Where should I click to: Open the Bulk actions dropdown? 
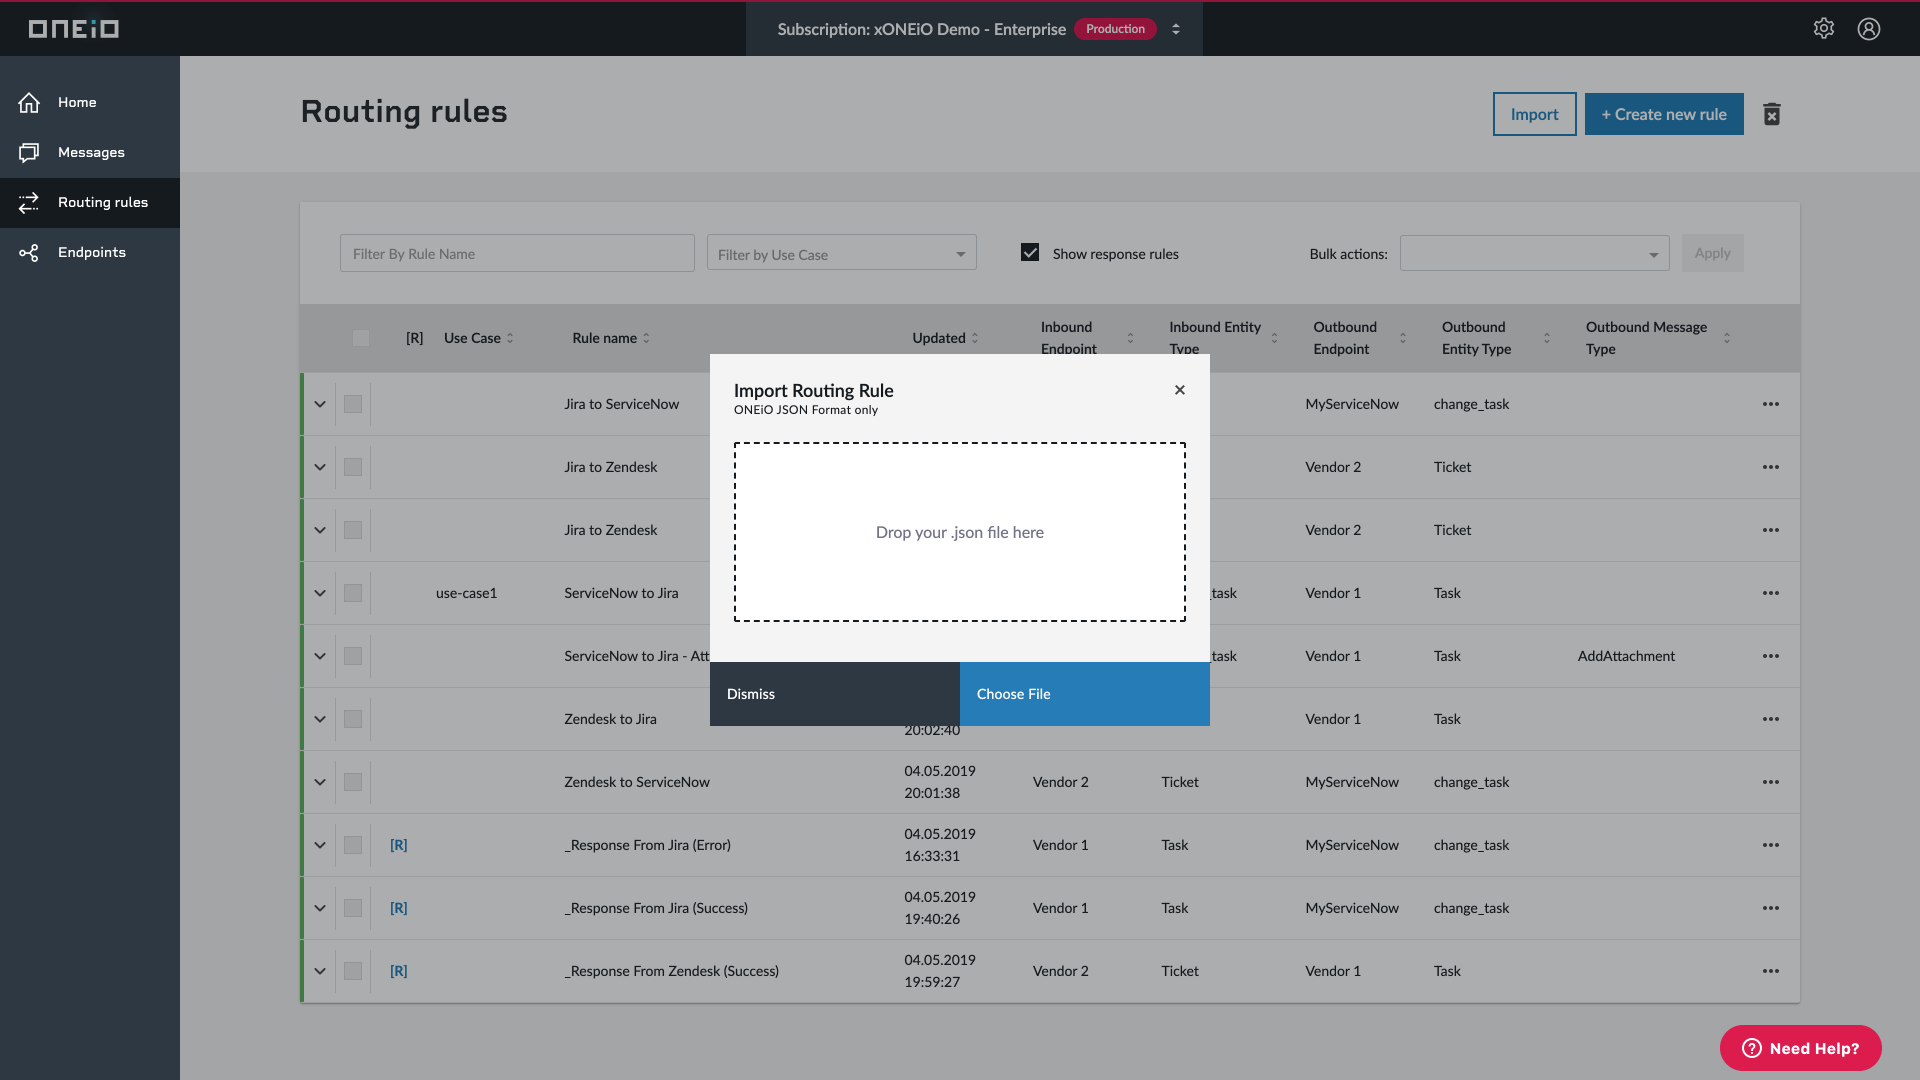pyautogui.click(x=1535, y=253)
